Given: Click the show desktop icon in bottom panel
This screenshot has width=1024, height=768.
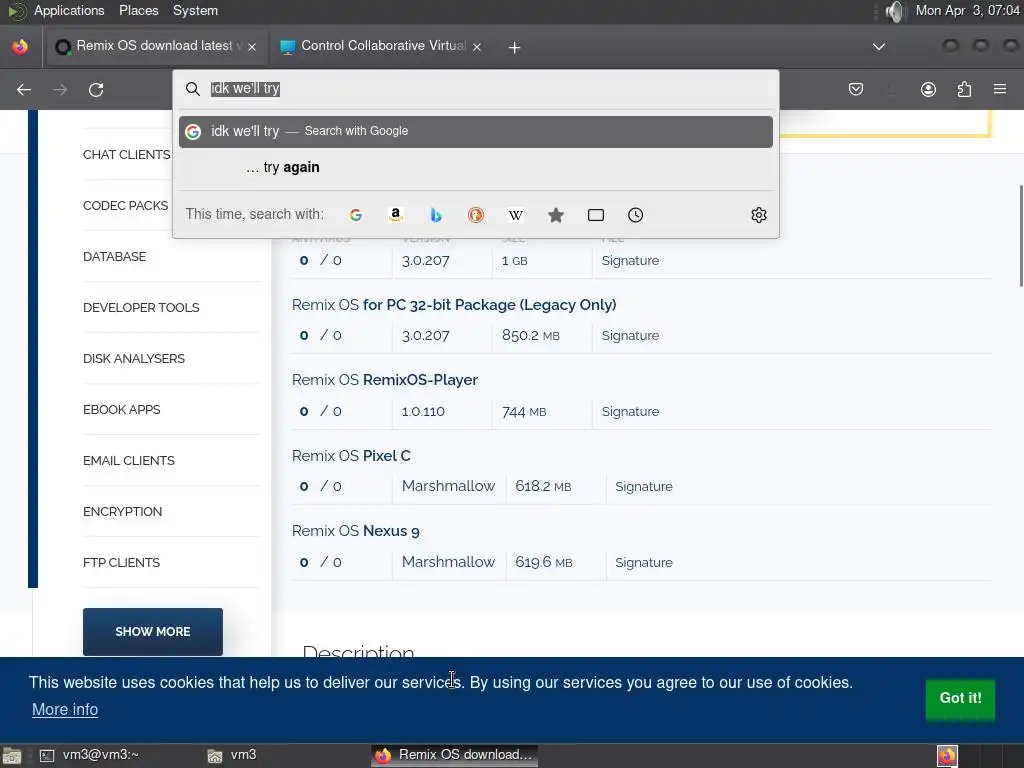Looking at the screenshot, I should tap(12, 756).
